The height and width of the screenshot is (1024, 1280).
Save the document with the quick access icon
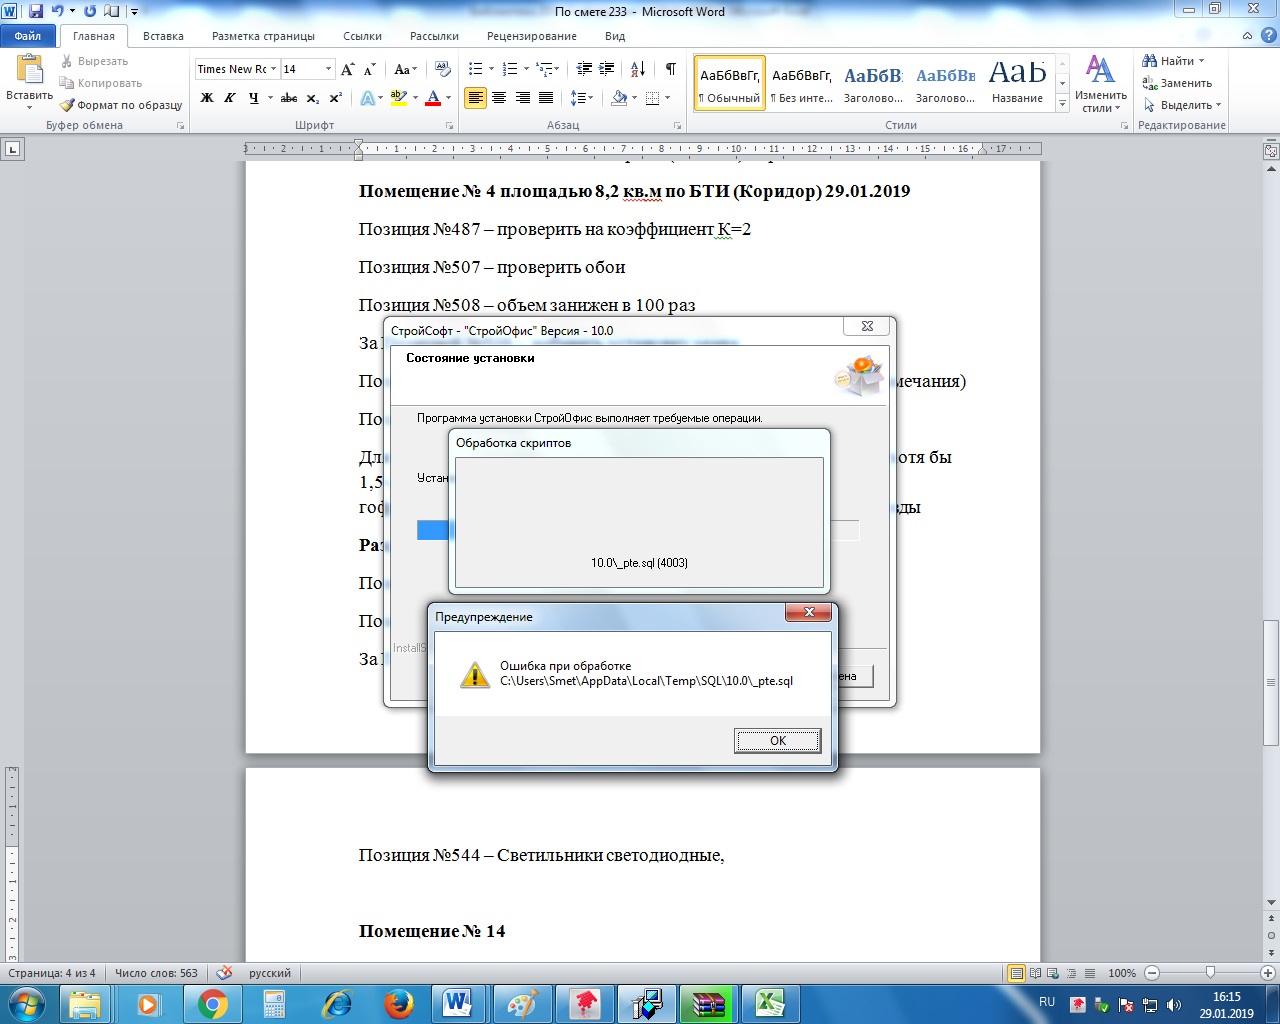coord(36,11)
